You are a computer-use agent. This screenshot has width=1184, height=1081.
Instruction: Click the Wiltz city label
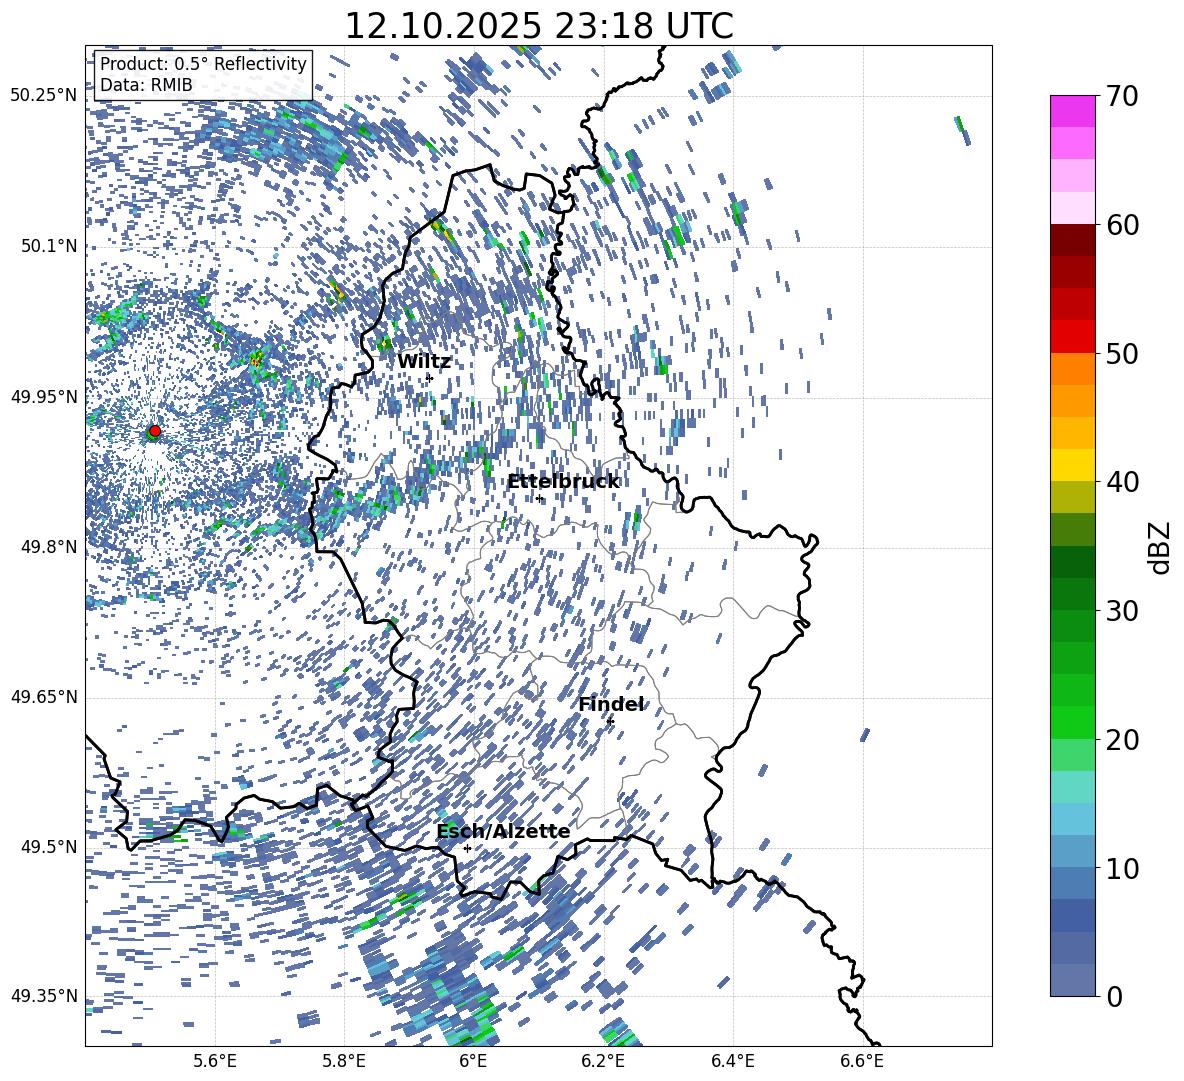[x=424, y=362]
